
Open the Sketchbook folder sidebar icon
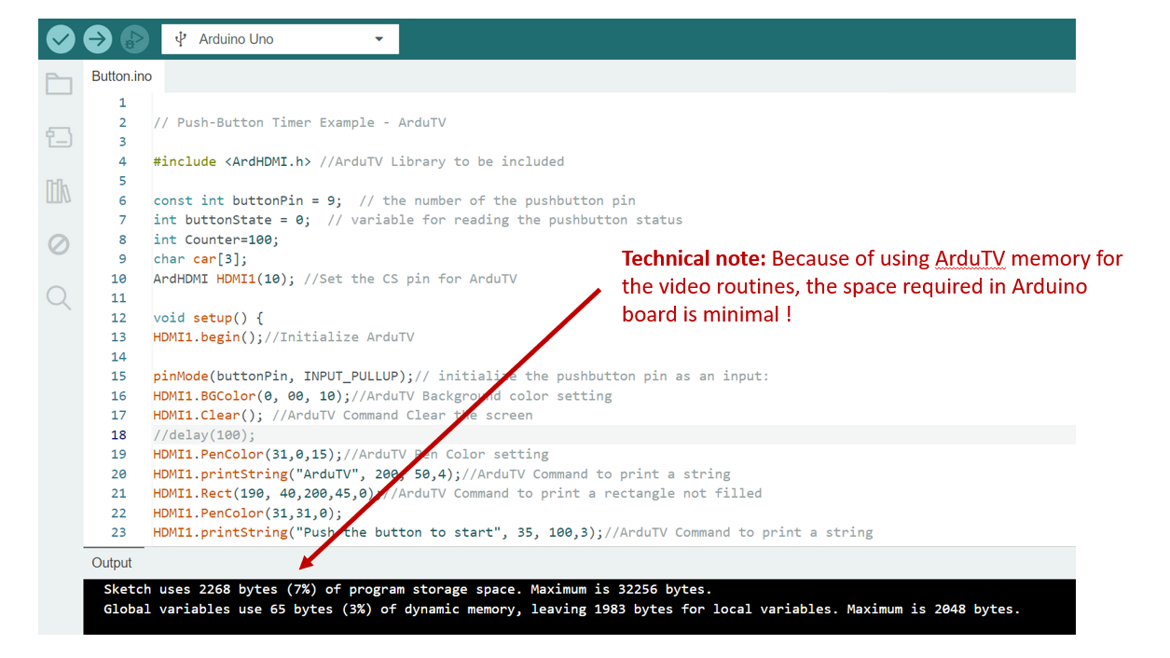tap(59, 84)
